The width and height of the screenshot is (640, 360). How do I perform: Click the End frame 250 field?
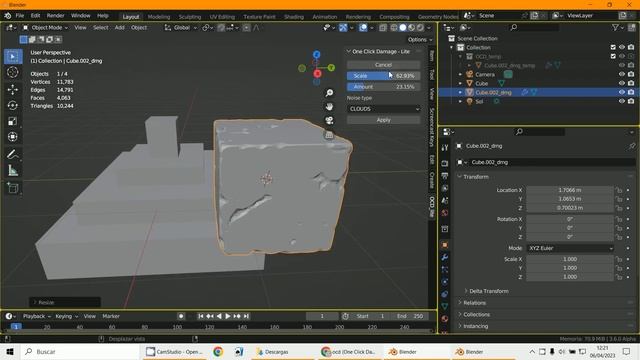pos(410,316)
